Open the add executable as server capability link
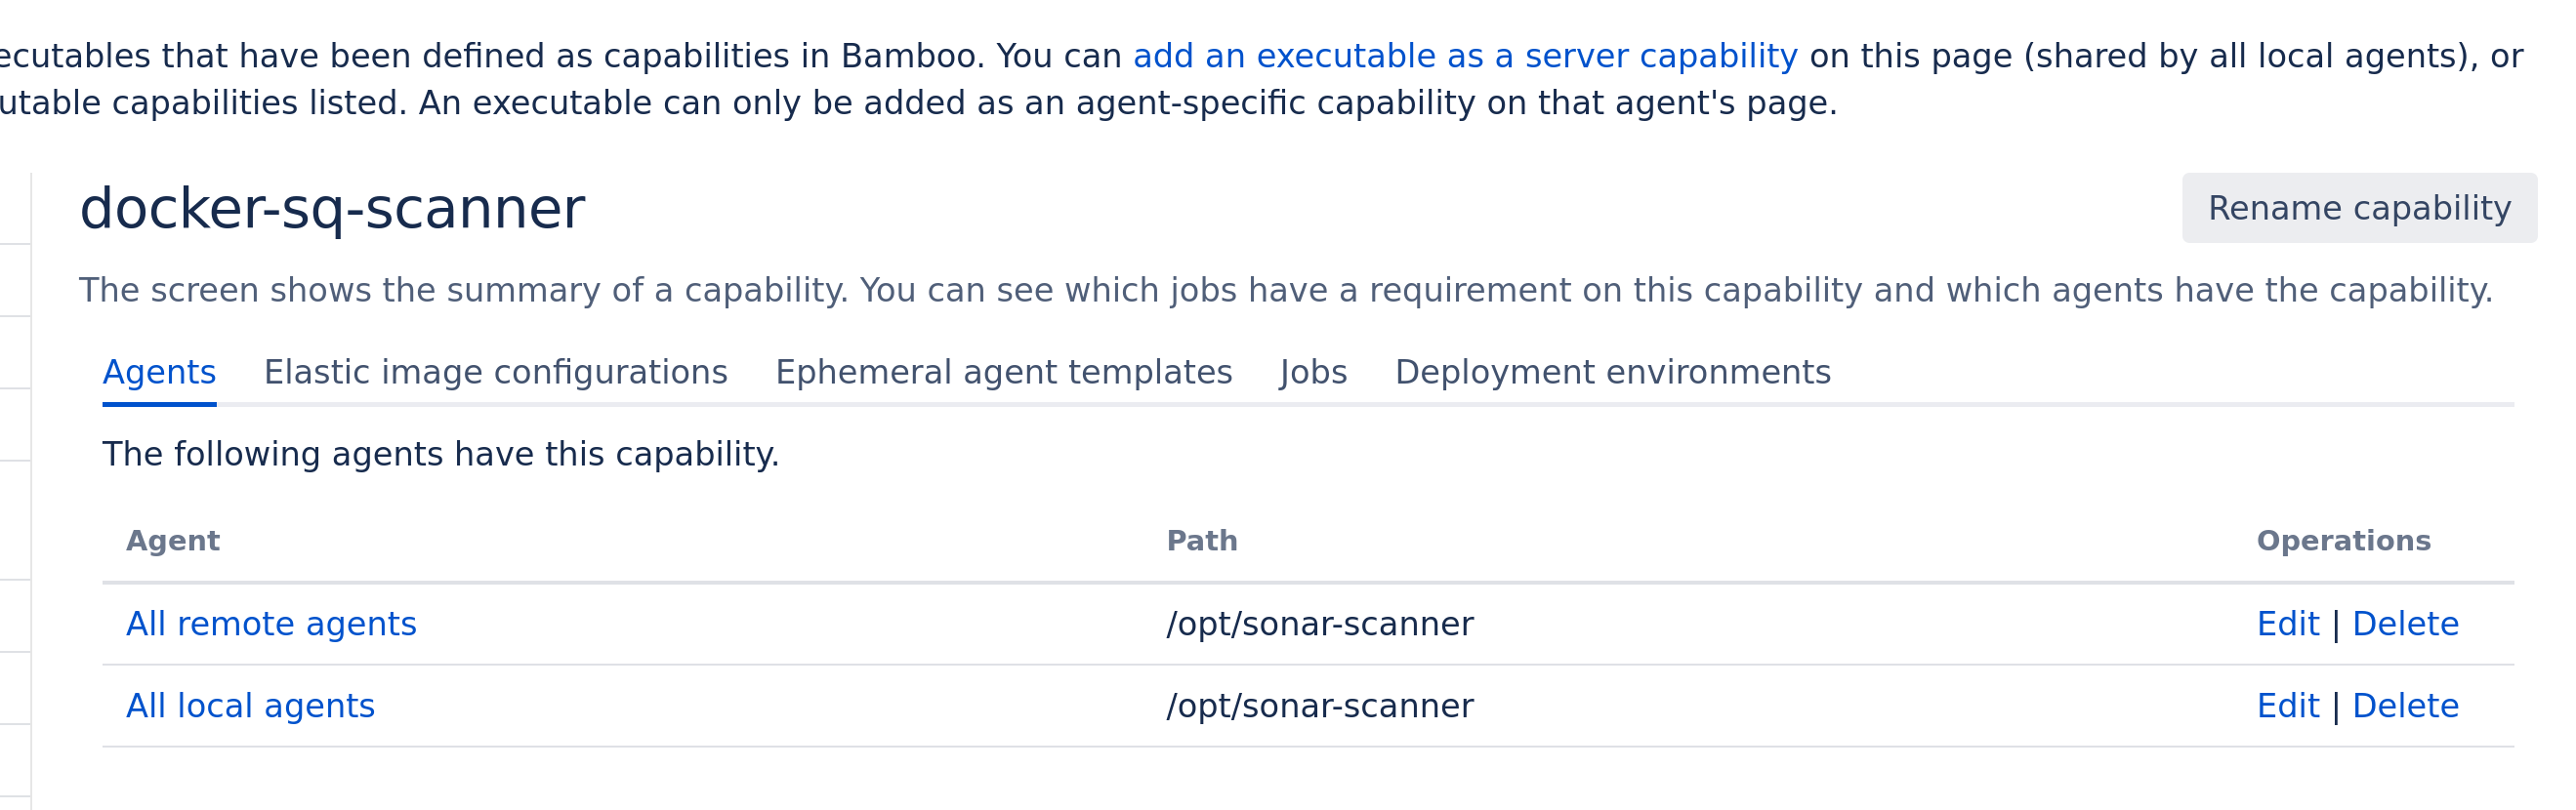This screenshot has width=2576, height=810. click(x=1464, y=56)
